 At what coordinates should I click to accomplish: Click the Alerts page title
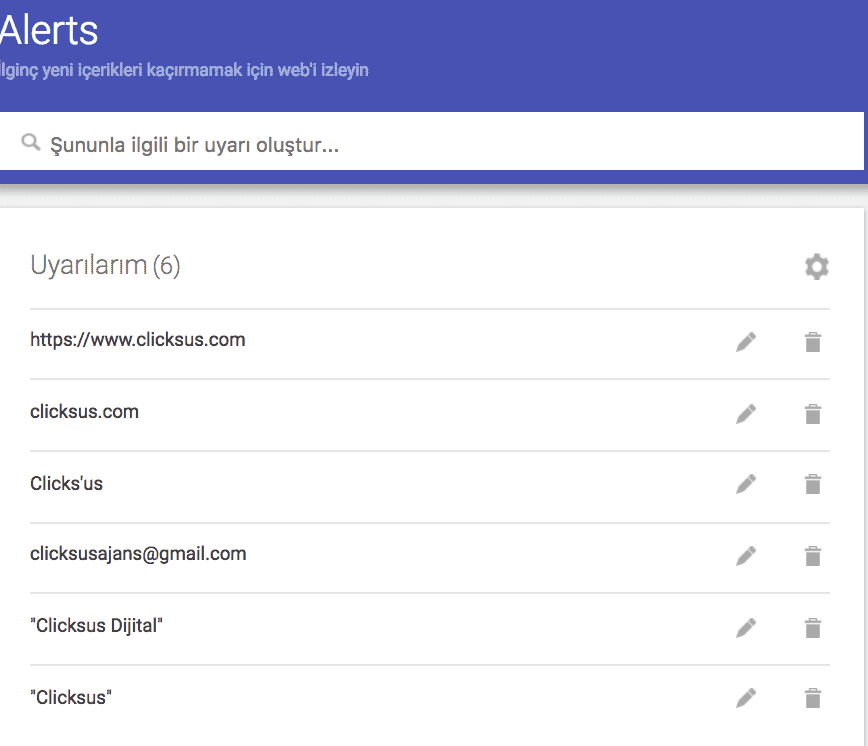click(49, 31)
